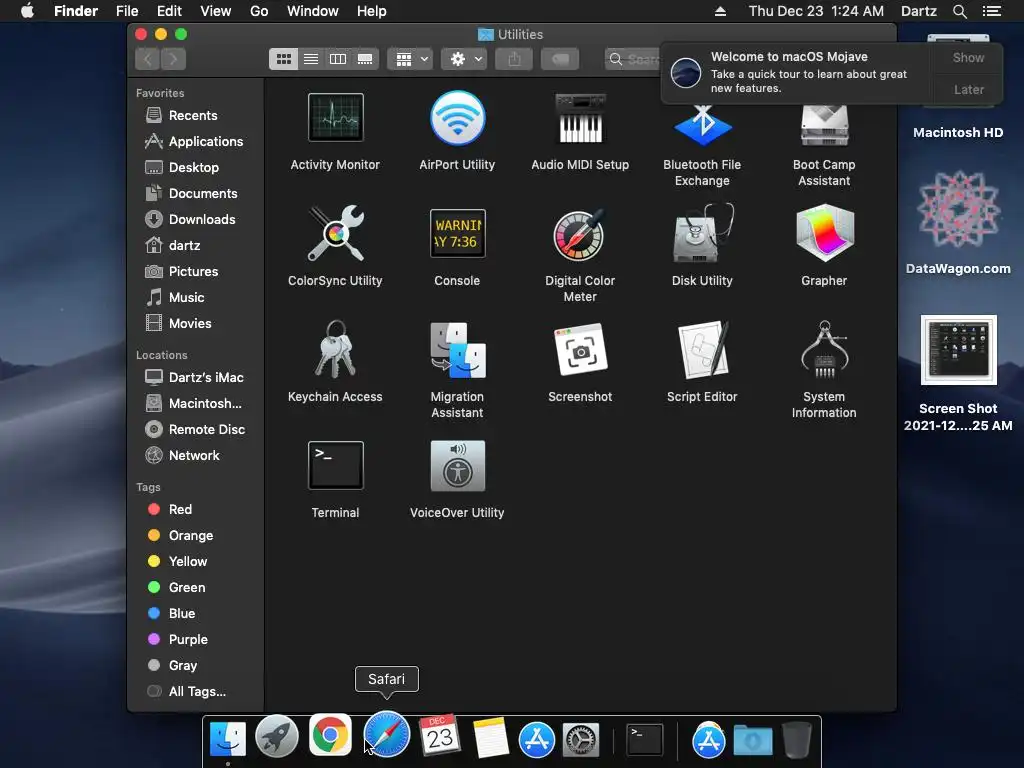
Task: Open Terminal icon in the Dock
Action: click(x=645, y=740)
